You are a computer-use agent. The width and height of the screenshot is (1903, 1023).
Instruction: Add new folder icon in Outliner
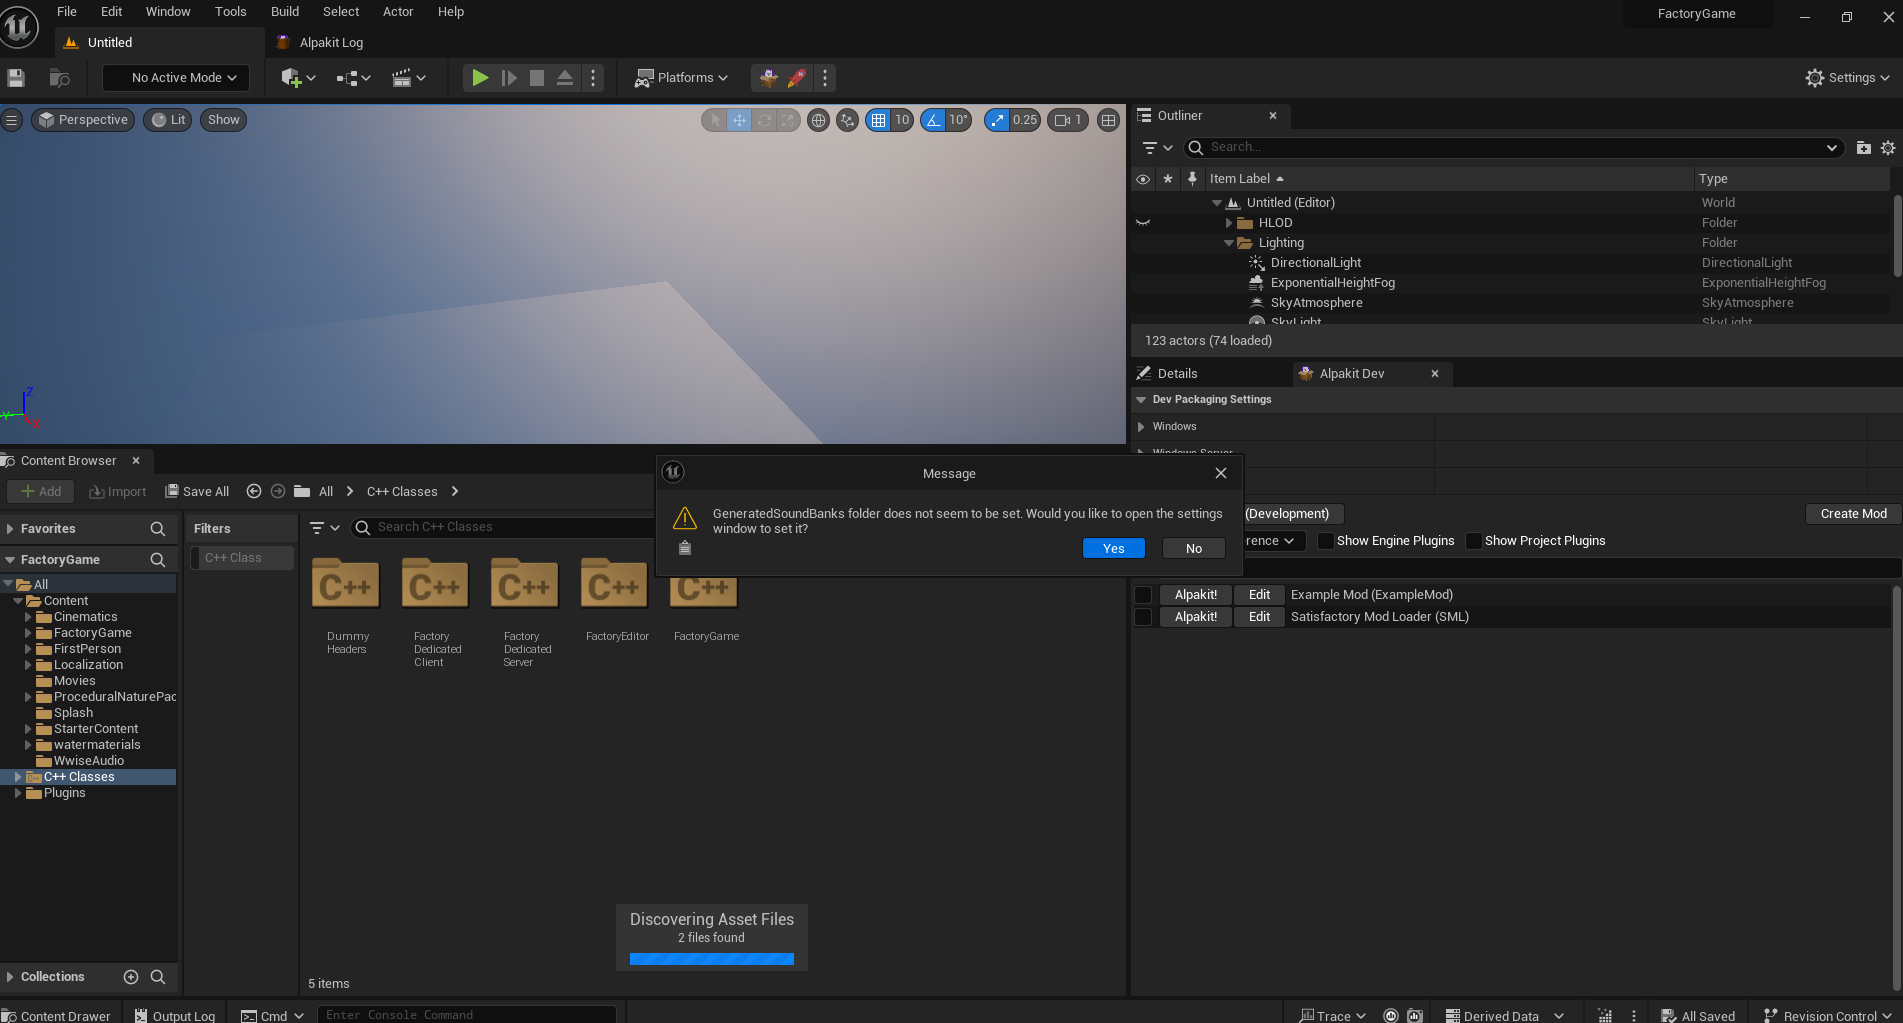point(1863,148)
